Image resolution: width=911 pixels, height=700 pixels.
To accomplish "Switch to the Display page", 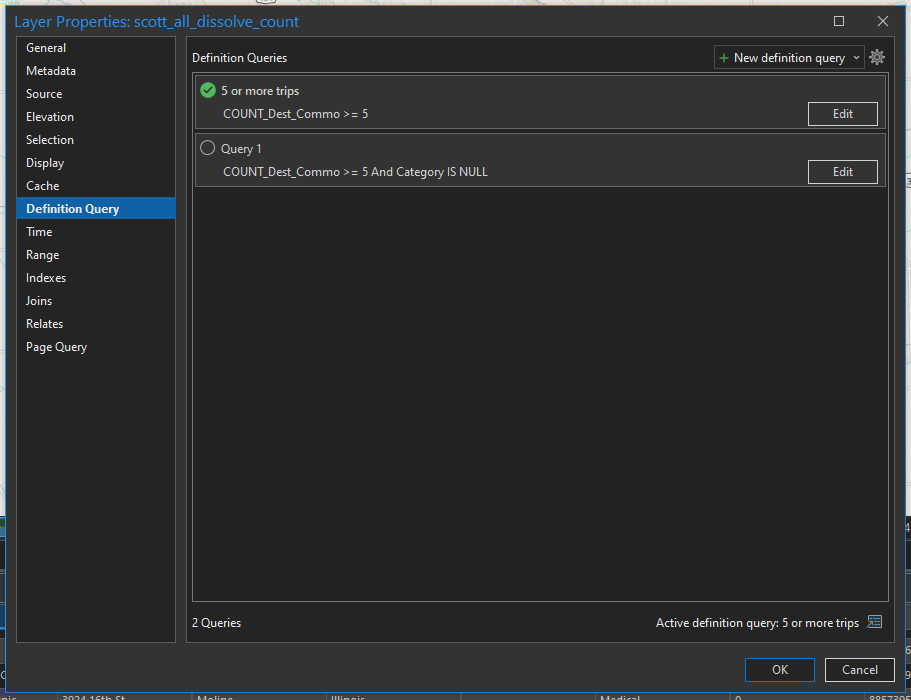I will [46, 162].
